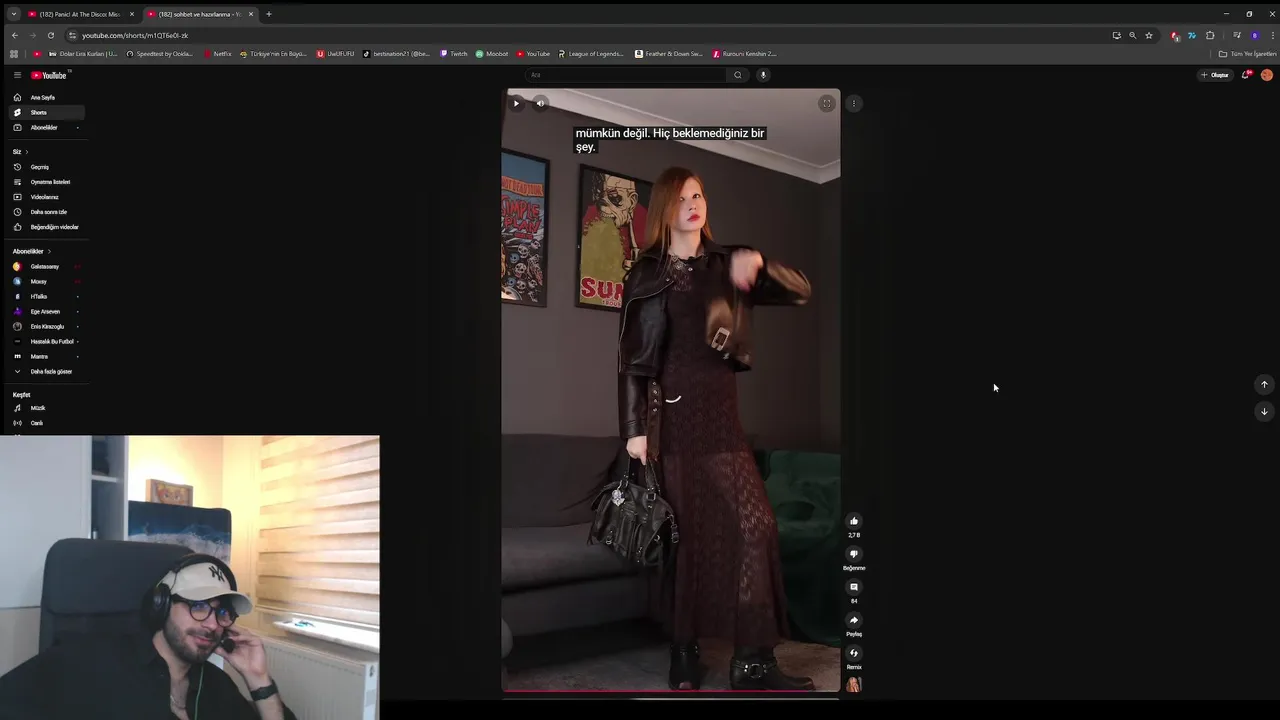The height and width of the screenshot is (720, 1280).
Task: Open the Twitch bookmark
Action: 454,54
